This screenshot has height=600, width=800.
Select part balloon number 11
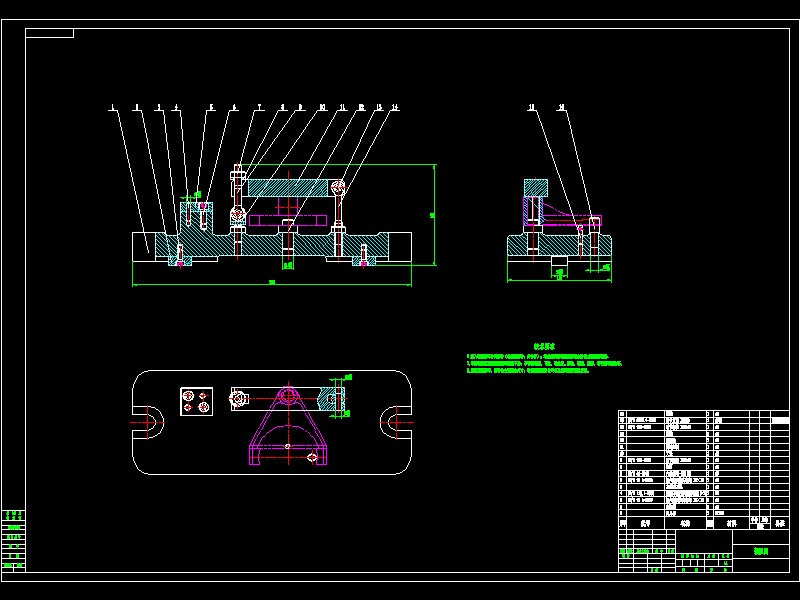342,108
